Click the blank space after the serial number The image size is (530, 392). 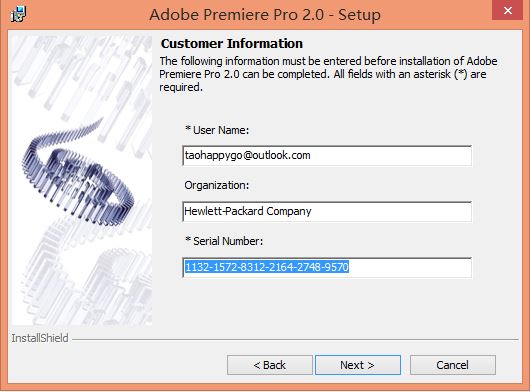[x=409, y=267]
